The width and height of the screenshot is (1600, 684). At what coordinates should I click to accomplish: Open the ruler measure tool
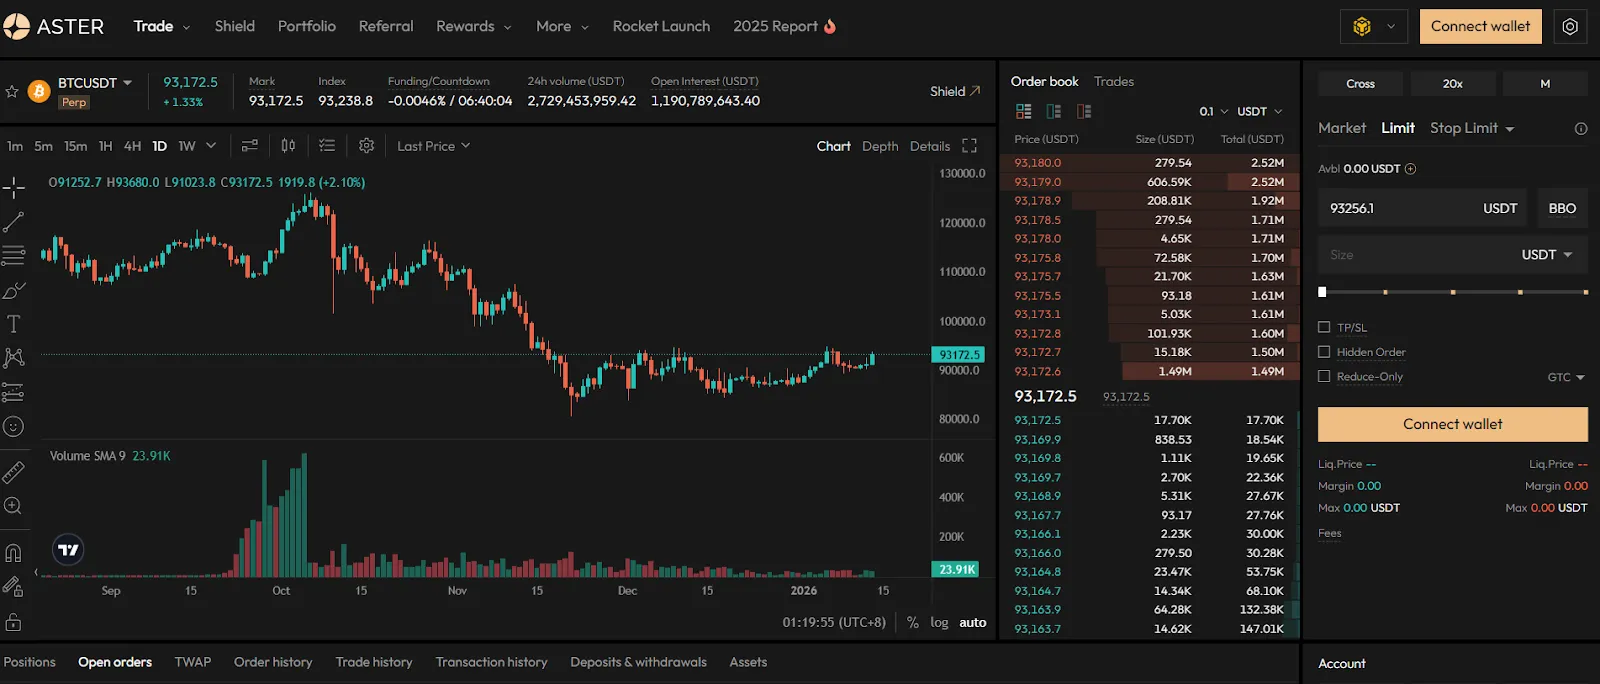(x=13, y=472)
